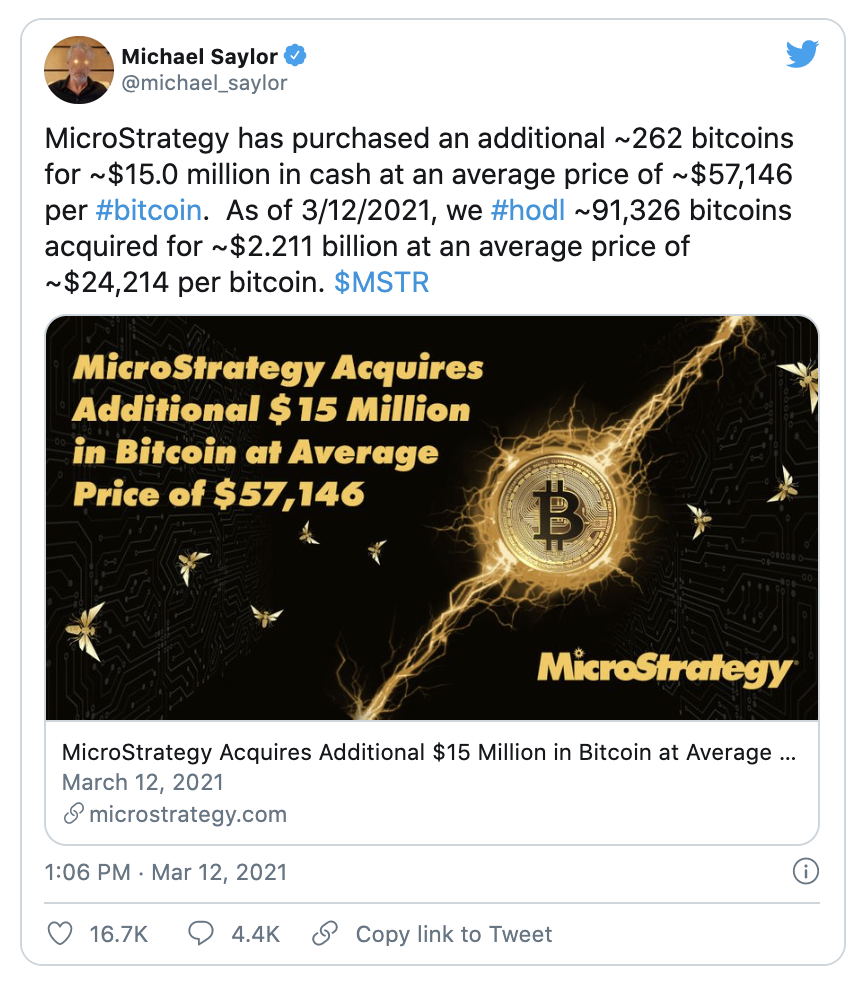Click the heart like icon
This screenshot has height=986, width=864.
tap(61, 934)
